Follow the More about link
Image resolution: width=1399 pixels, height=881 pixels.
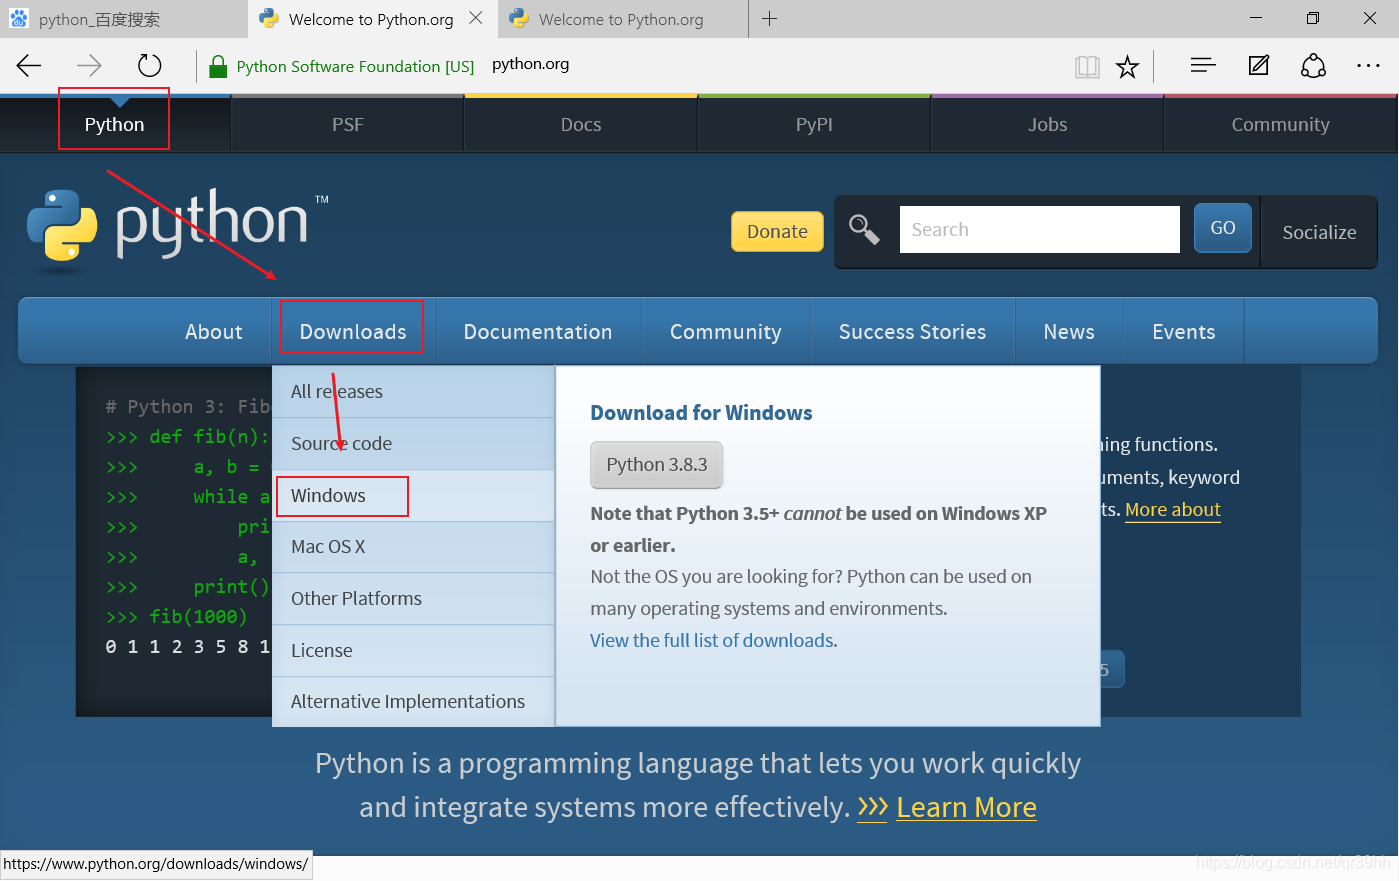(1173, 510)
